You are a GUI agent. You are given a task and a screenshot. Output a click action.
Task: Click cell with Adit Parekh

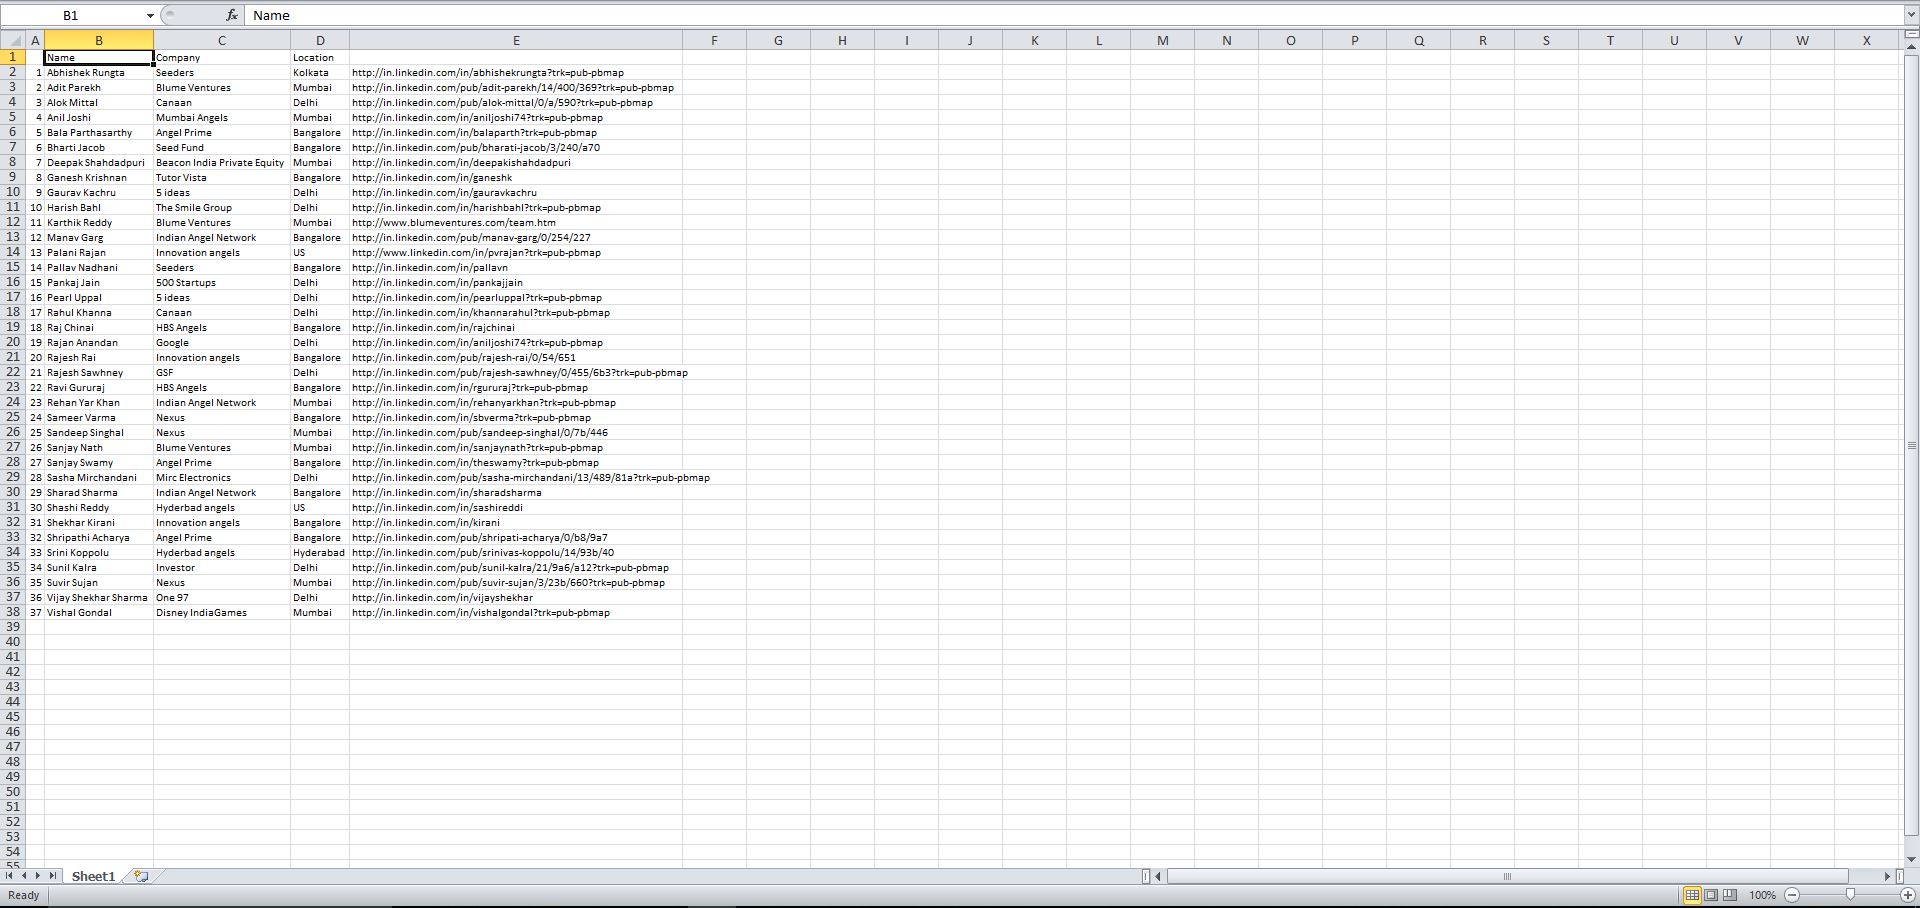99,87
